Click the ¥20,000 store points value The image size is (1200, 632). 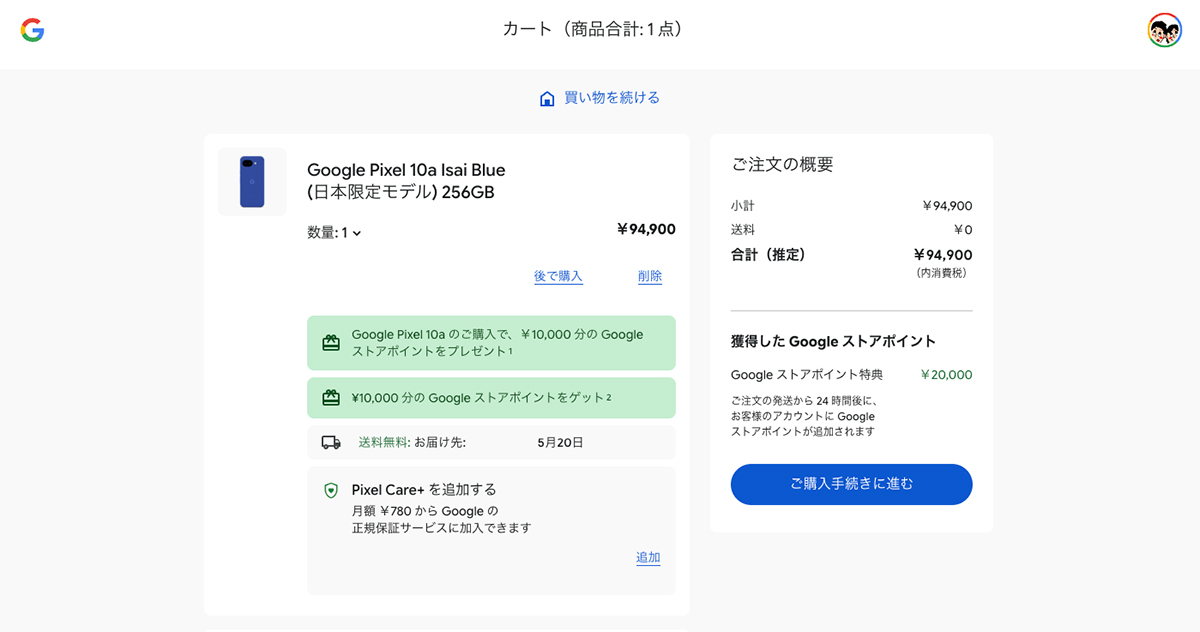pyautogui.click(x=946, y=375)
